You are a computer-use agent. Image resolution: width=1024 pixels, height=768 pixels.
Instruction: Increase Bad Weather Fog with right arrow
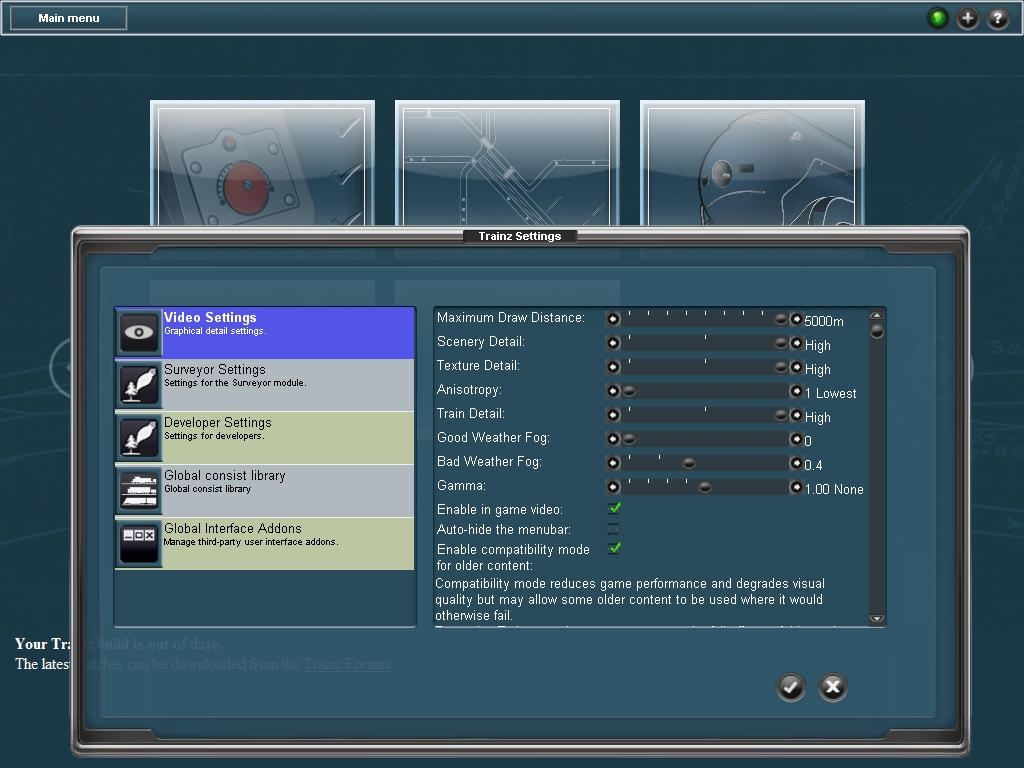(796, 463)
